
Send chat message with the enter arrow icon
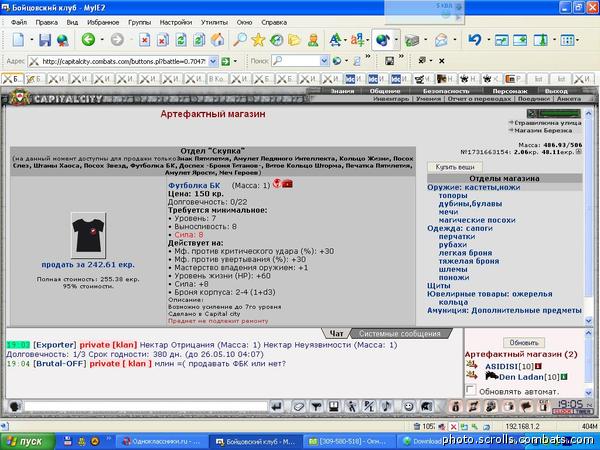[x=276, y=406]
